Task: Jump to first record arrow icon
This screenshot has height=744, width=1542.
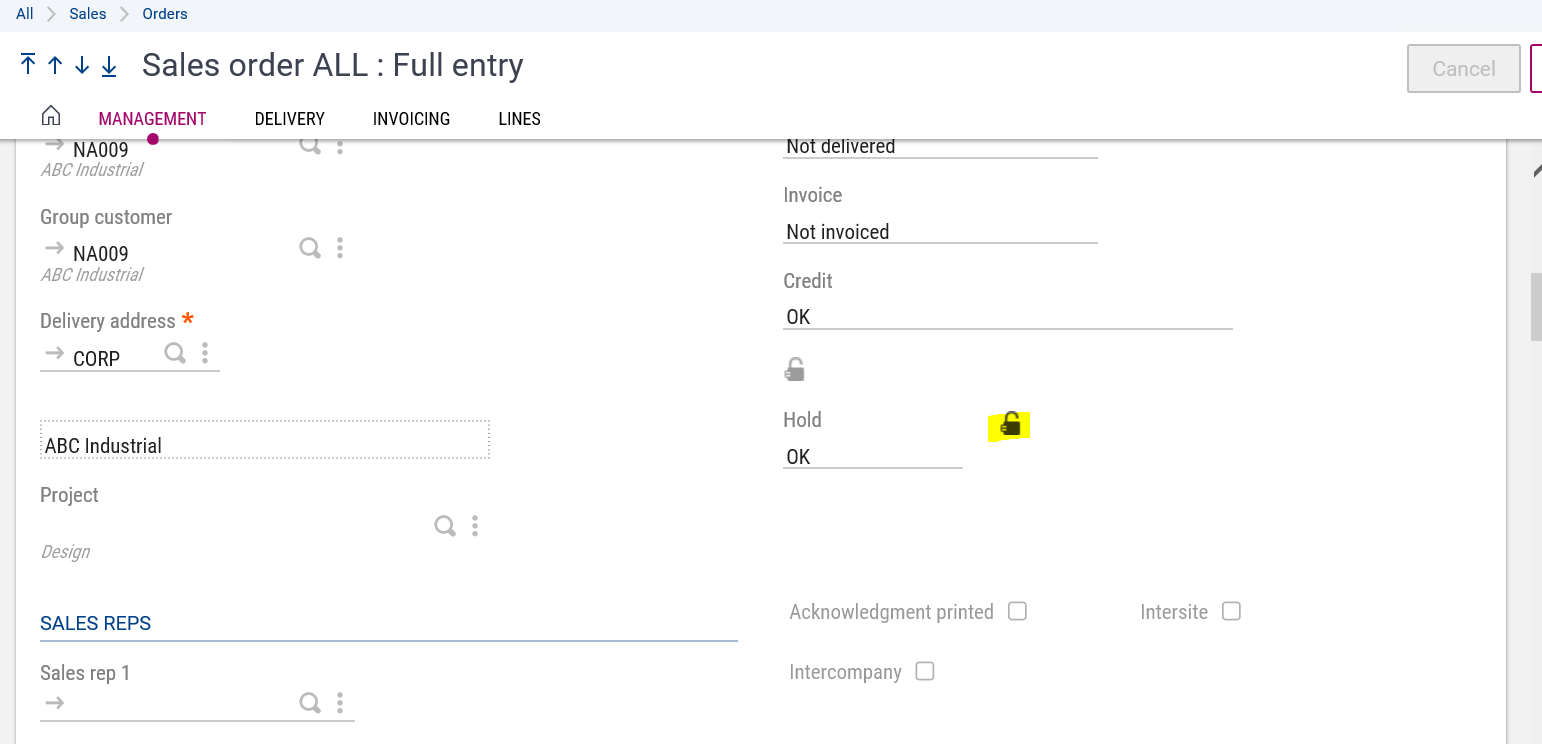Action: (x=28, y=65)
